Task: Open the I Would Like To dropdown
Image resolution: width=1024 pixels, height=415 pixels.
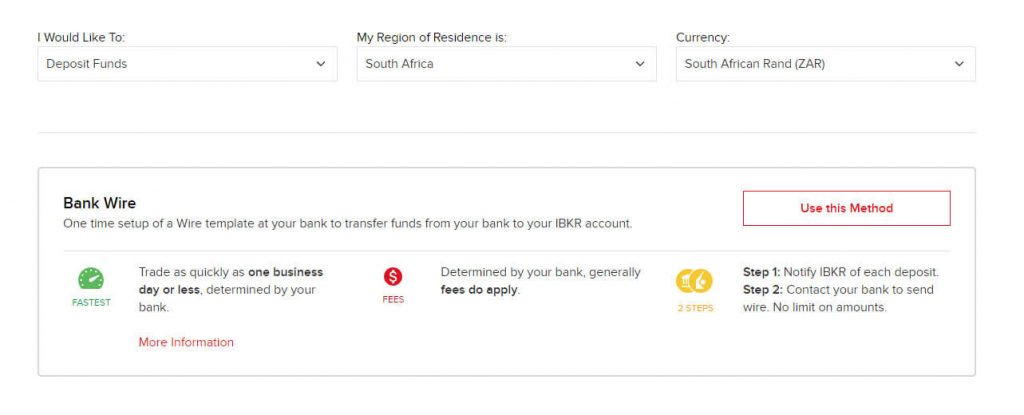Action: coord(187,64)
